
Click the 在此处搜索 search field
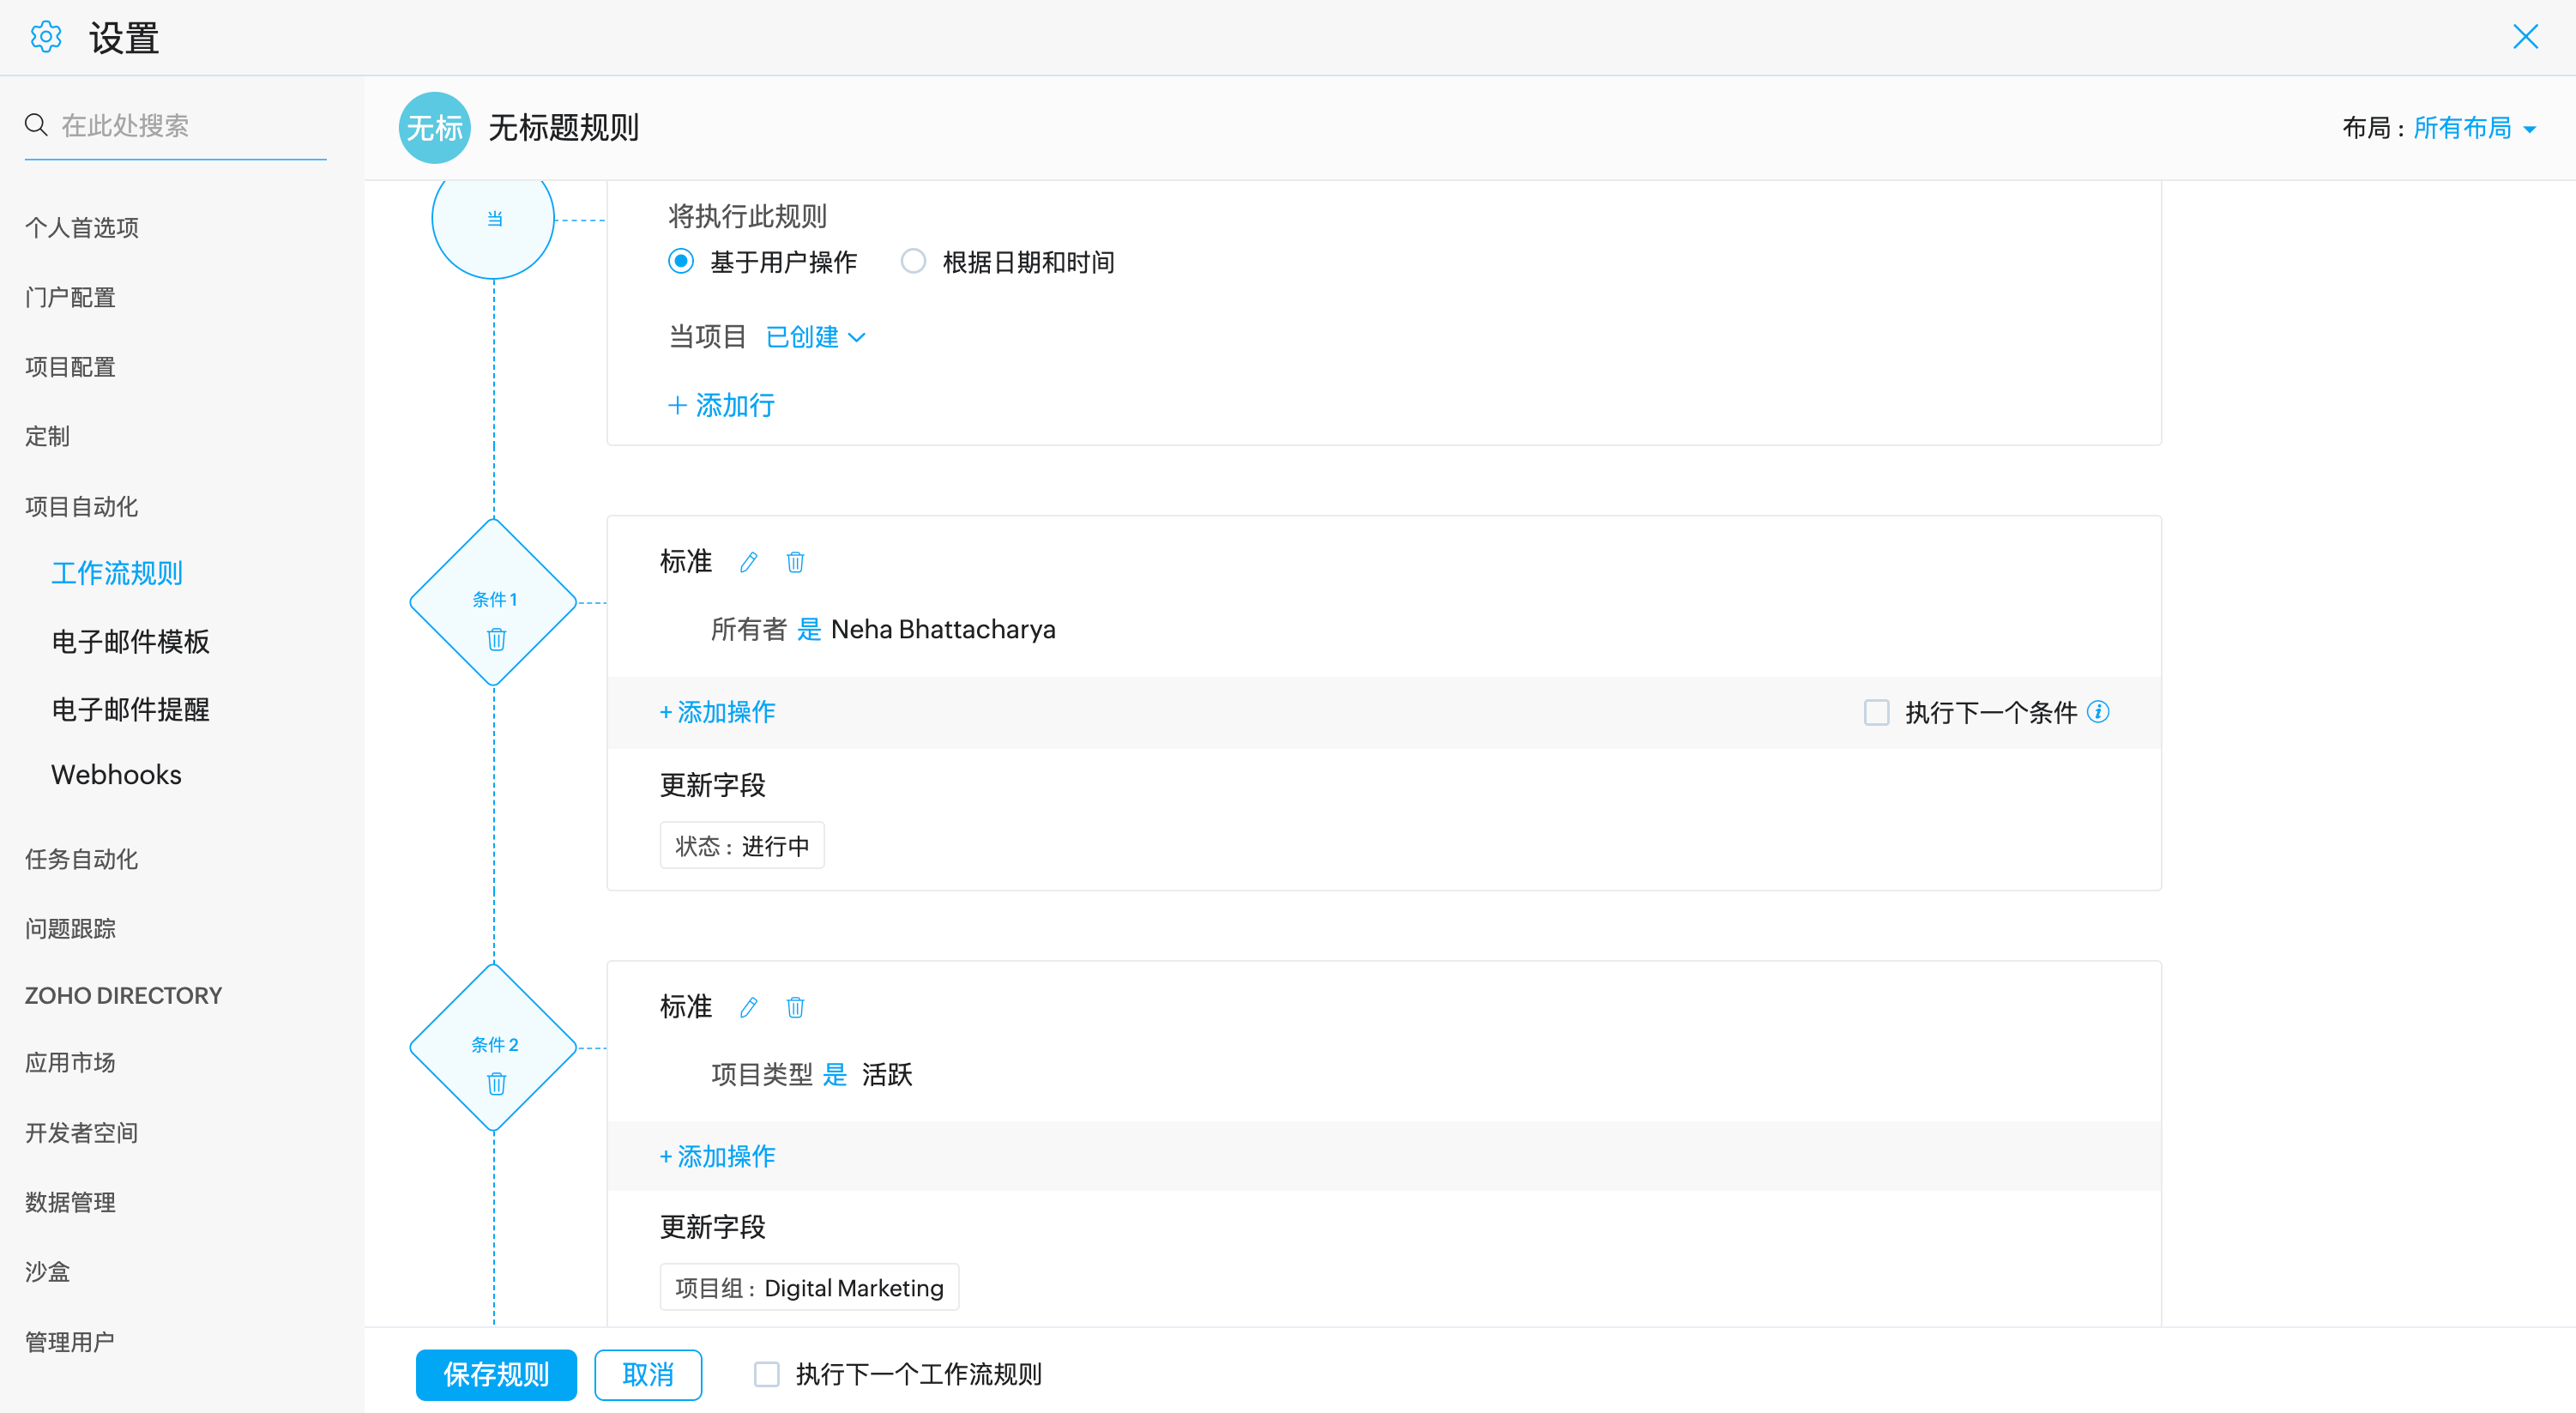click(190, 125)
